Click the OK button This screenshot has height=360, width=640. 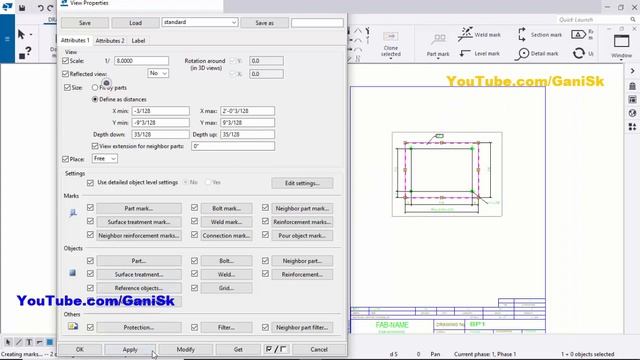click(80, 349)
